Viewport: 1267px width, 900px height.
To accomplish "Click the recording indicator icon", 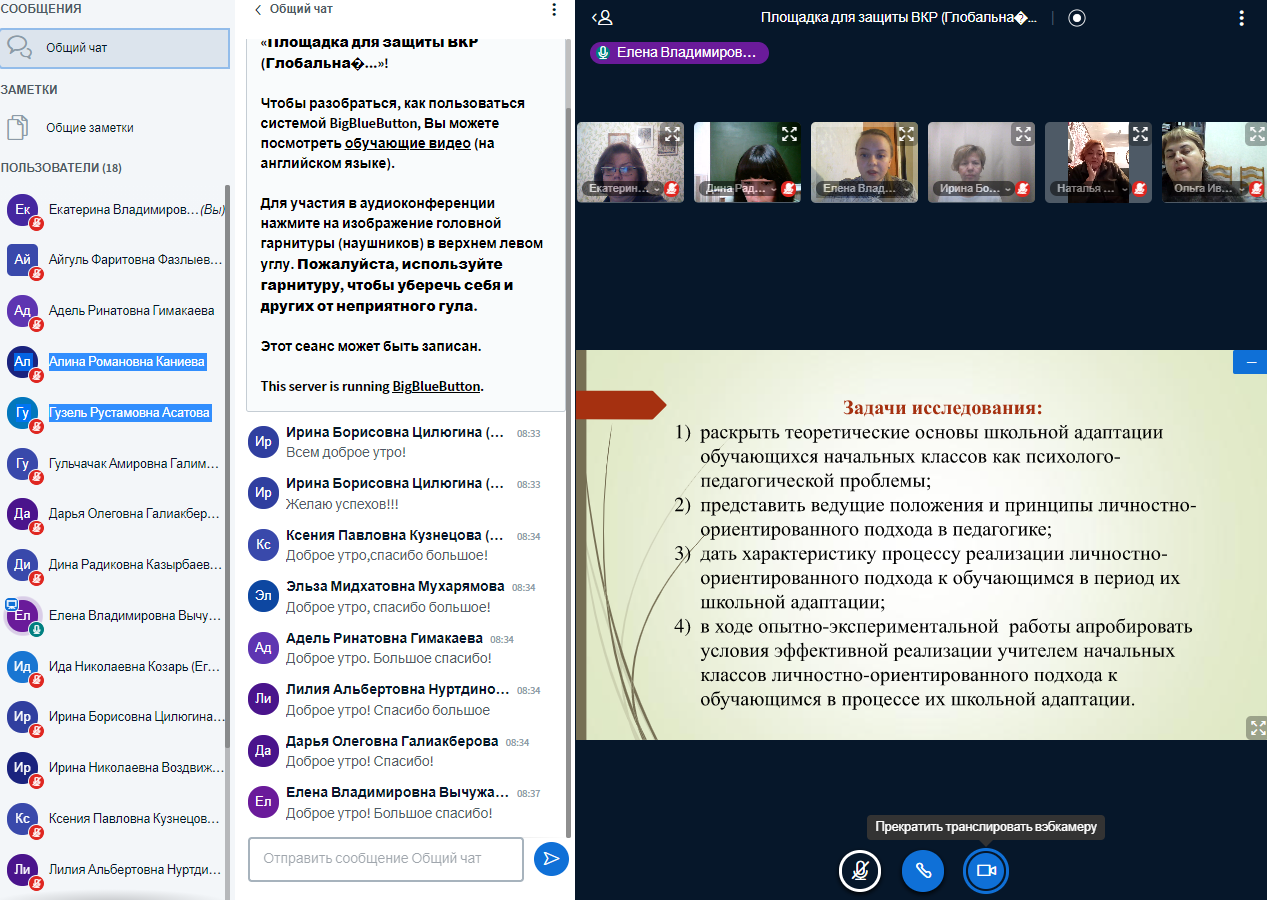I will (x=1076, y=17).
